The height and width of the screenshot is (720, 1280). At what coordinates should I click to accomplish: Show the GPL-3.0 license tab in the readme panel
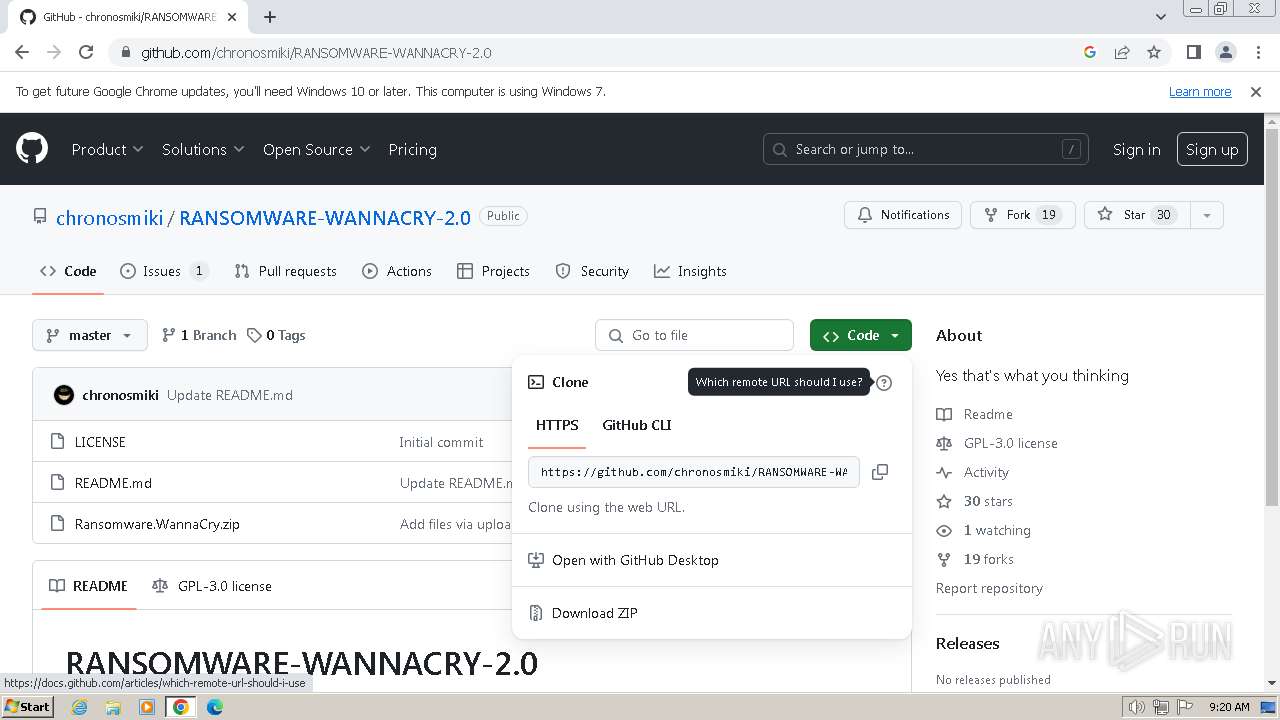(x=212, y=586)
